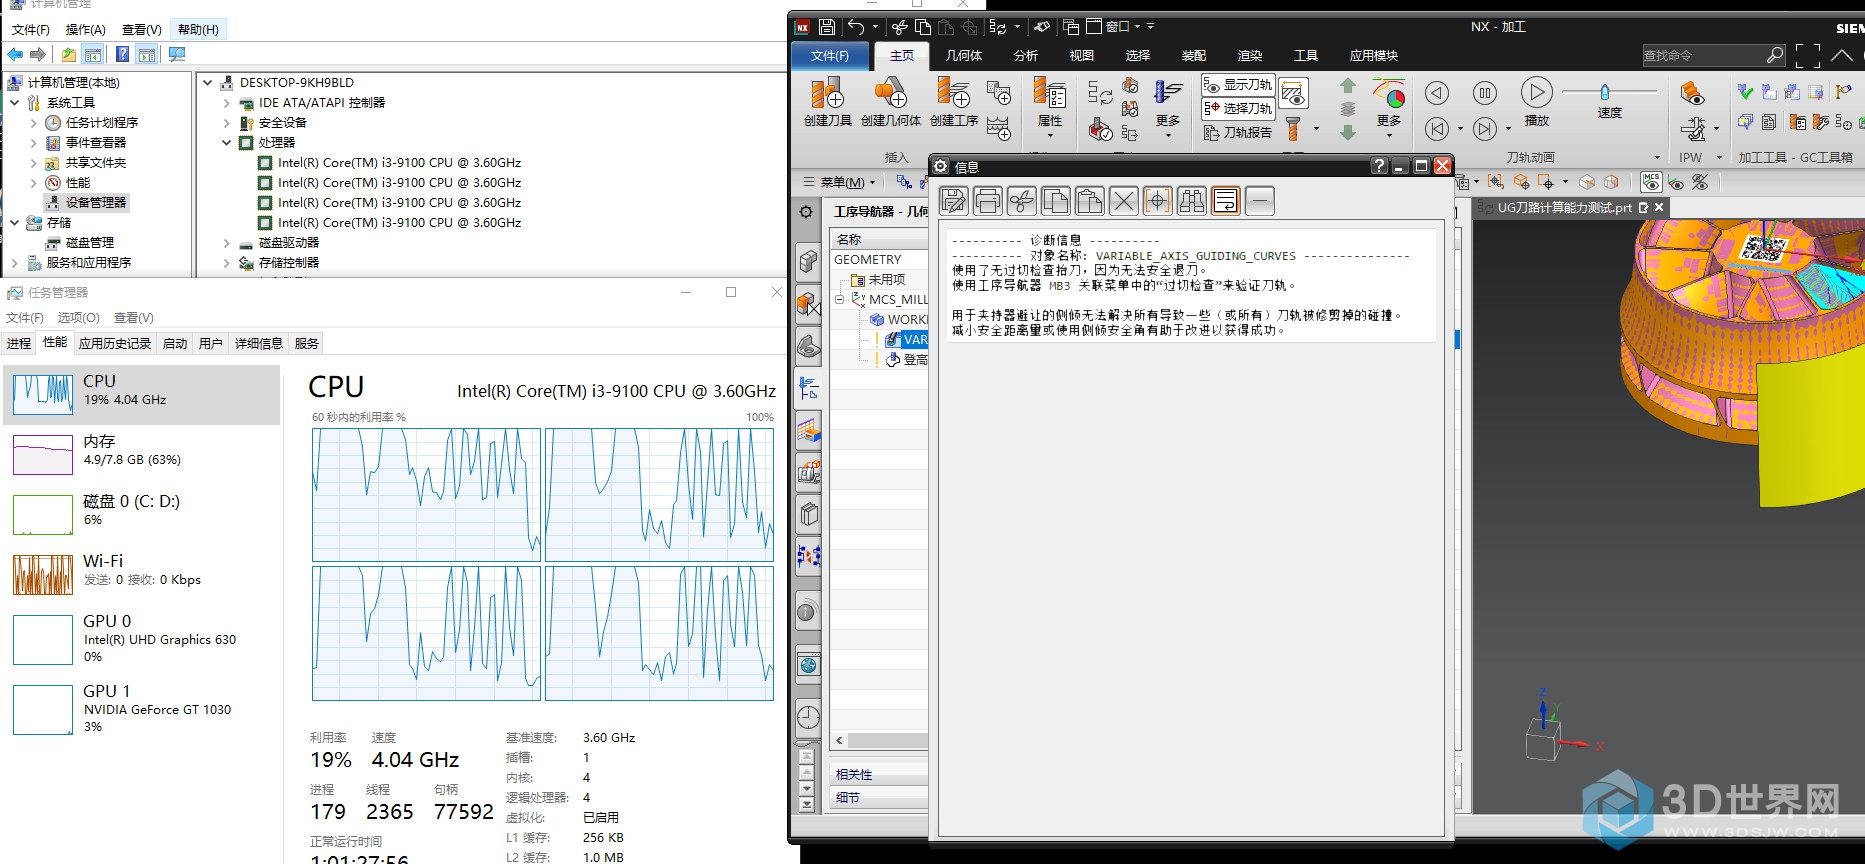Viewport: 1865px width, 864px height.
Task: Switch to the 进程 tab in Task Manager
Action: click(x=19, y=343)
